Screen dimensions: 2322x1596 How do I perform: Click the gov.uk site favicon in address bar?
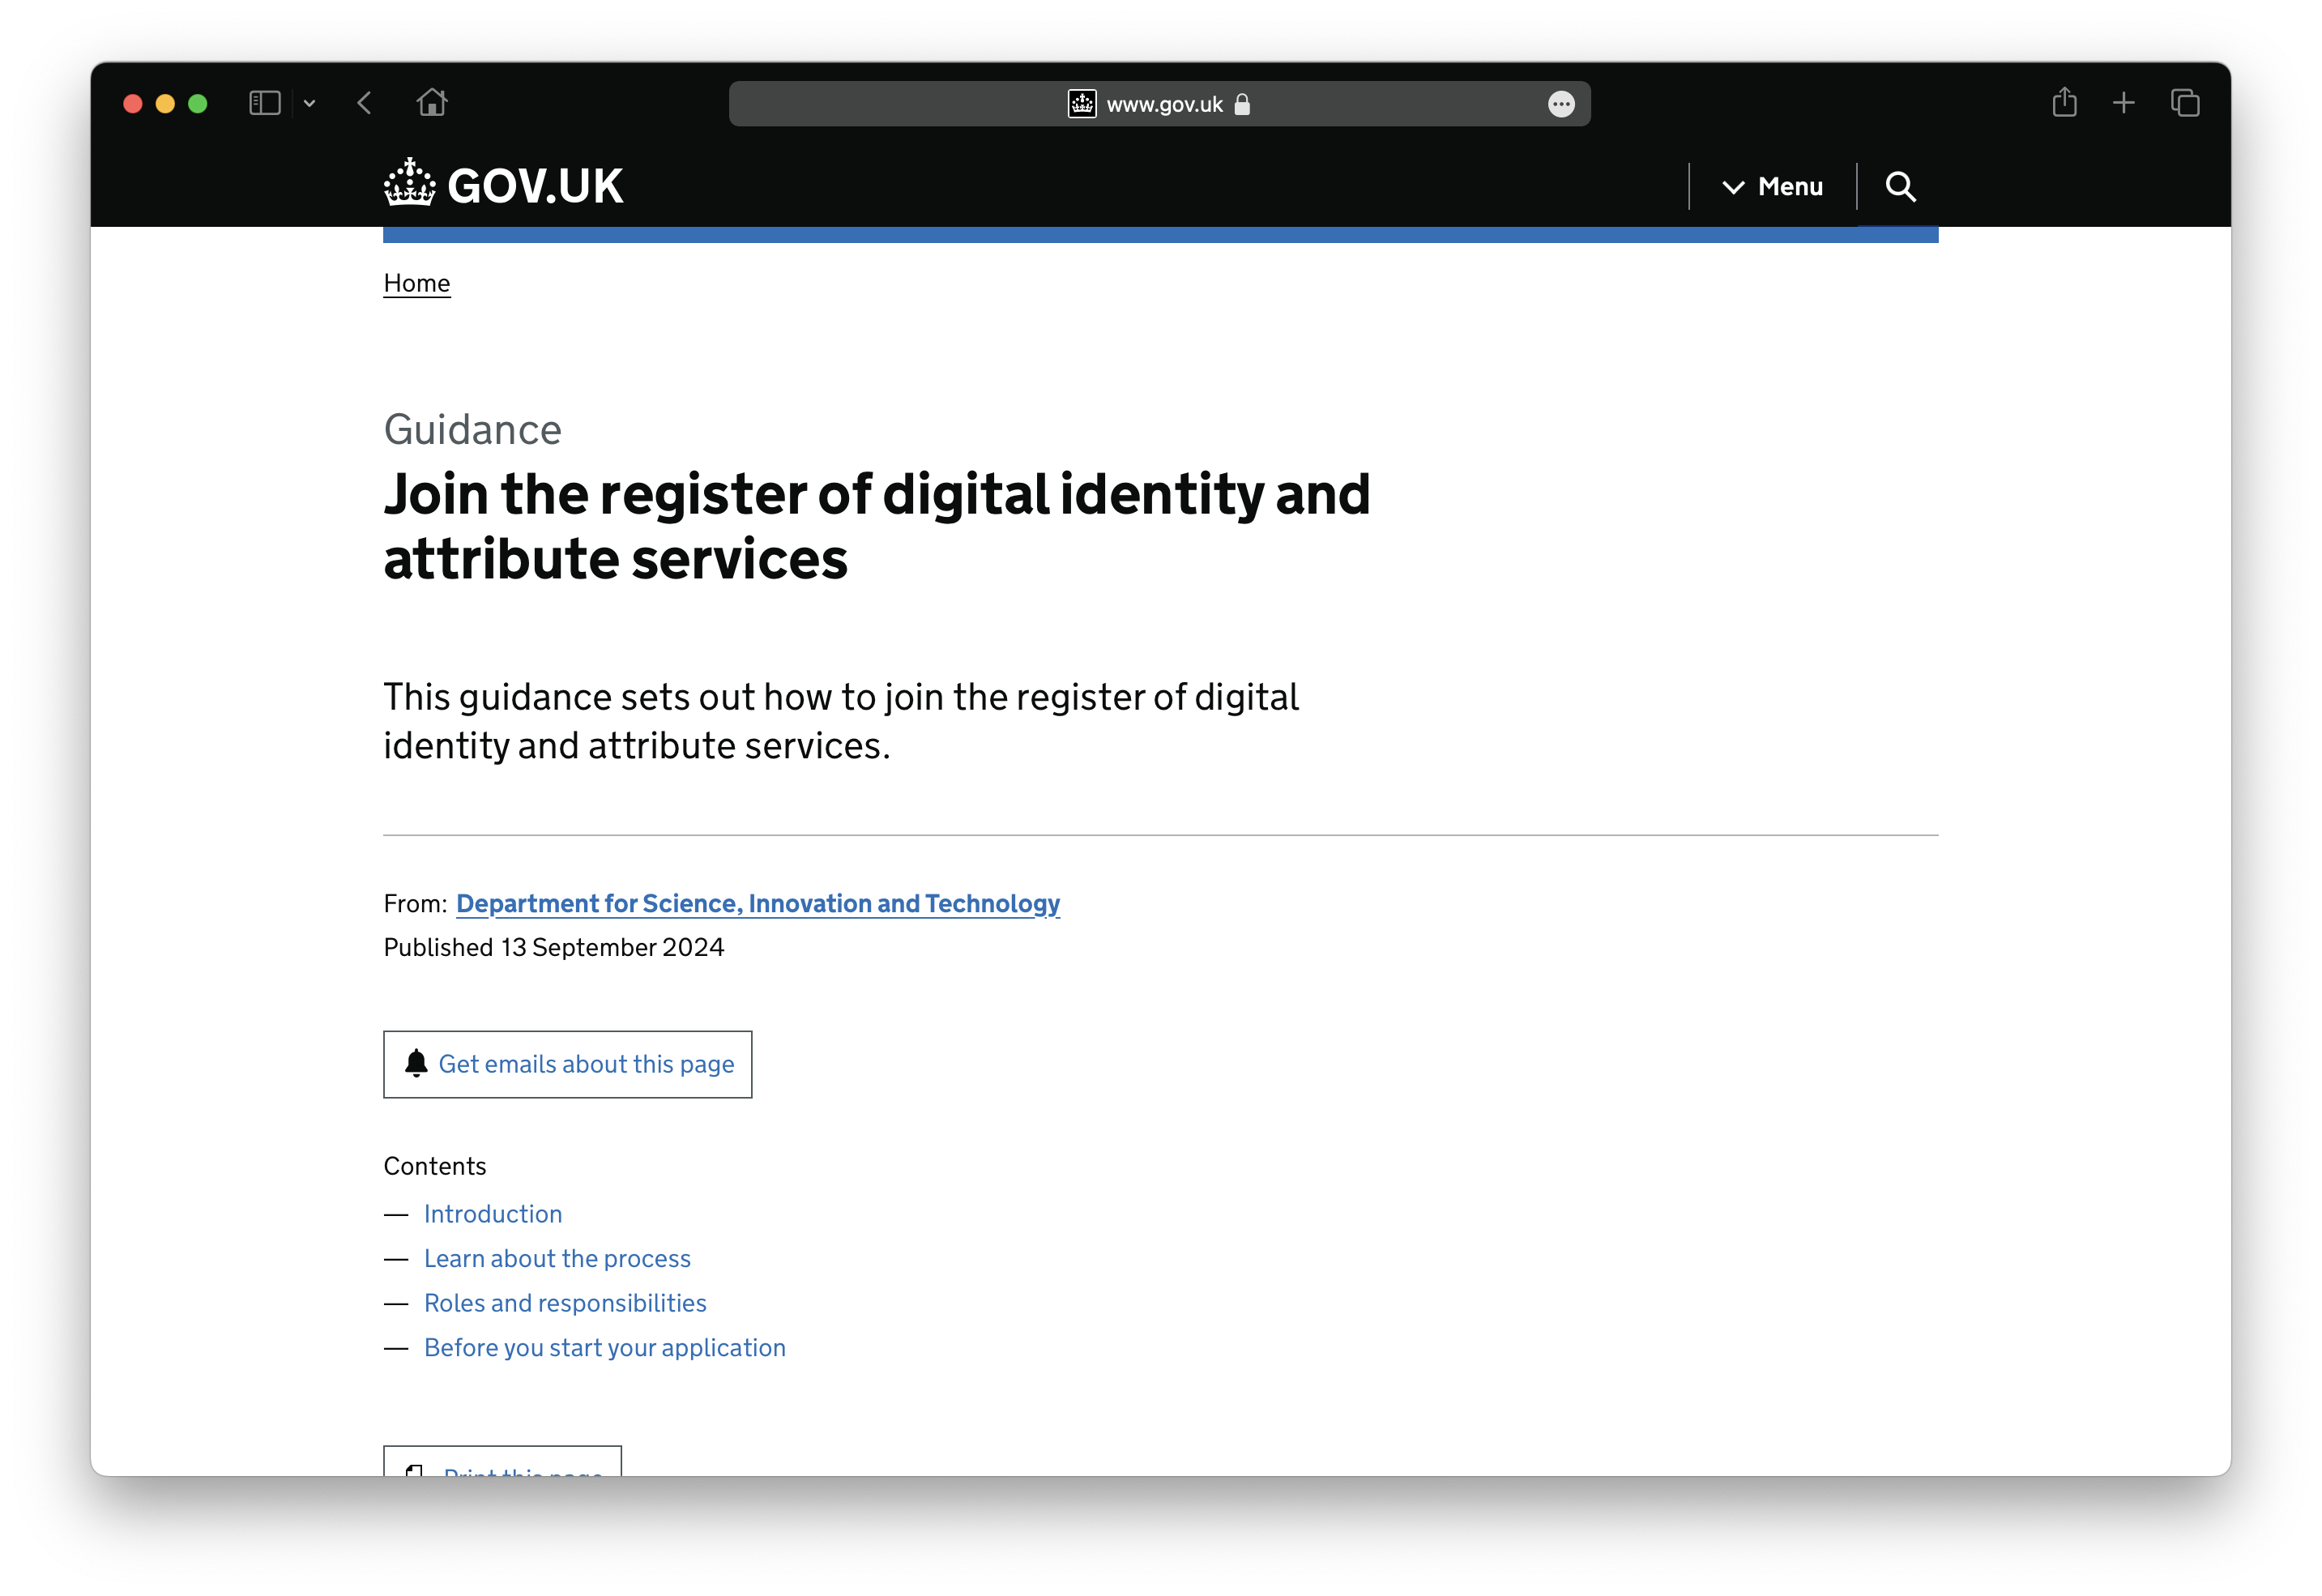[x=1082, y=104]
